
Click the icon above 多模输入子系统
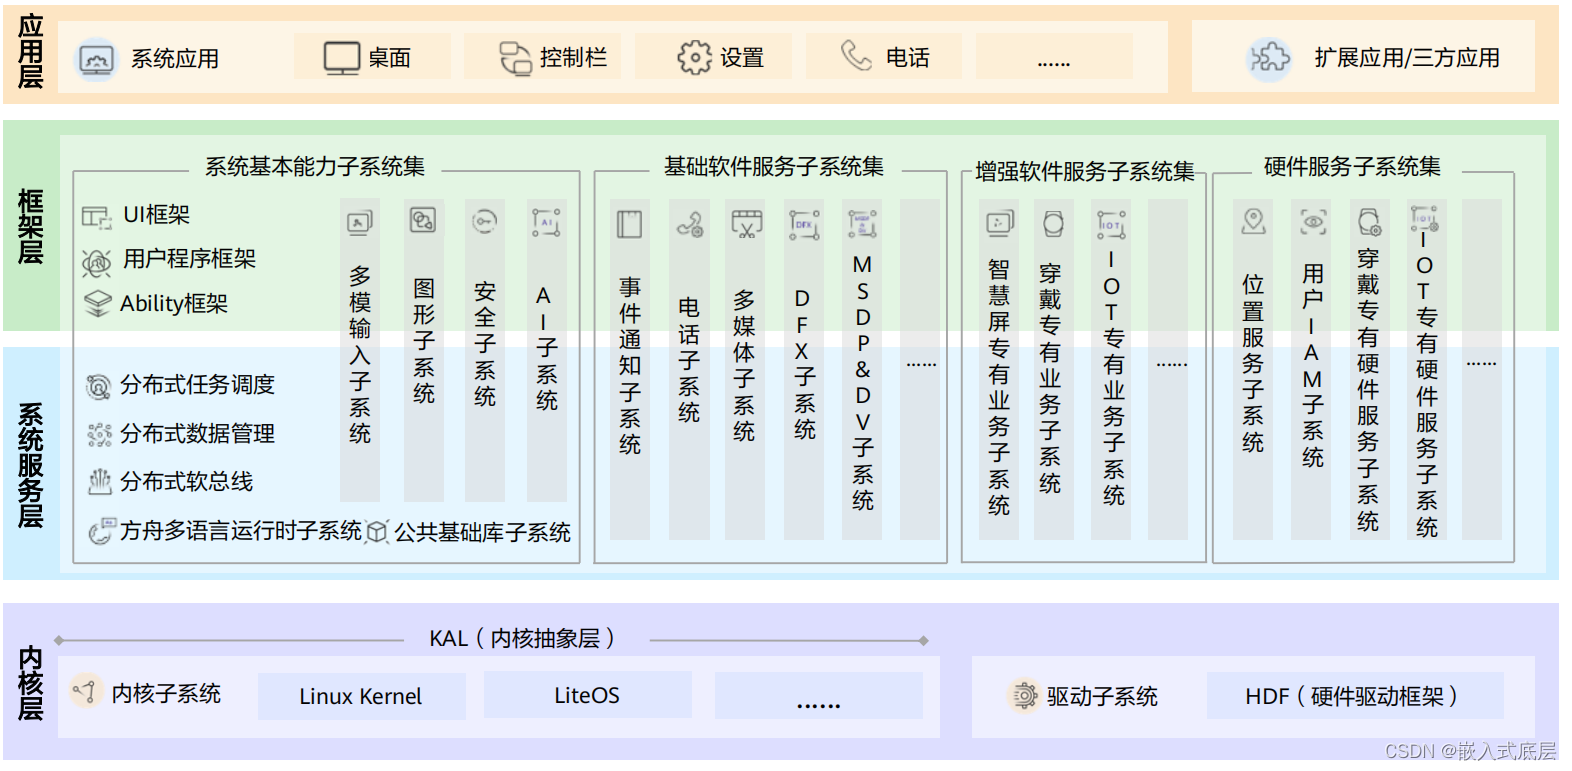[x=360, y=221]
